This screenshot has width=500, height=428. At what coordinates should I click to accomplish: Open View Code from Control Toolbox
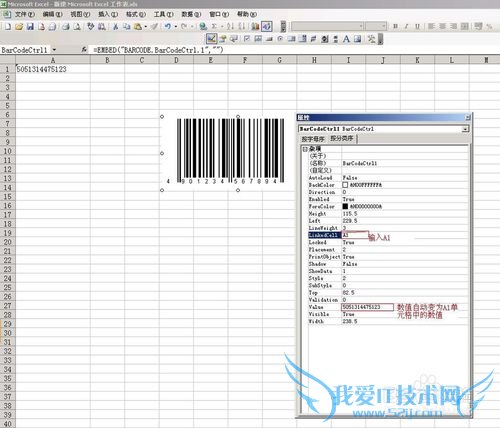tap(234, 39)
